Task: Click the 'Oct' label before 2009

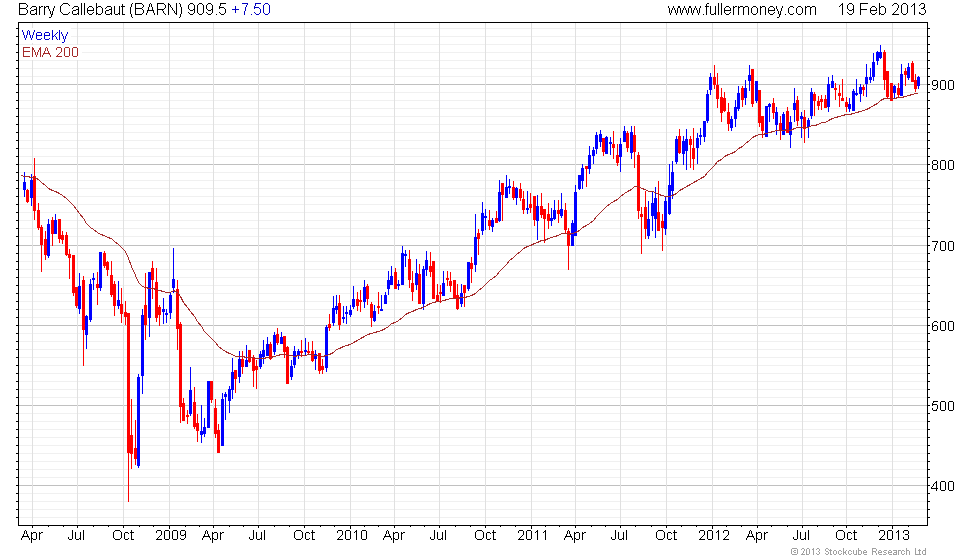Action: pyautogui.click(x=123, y=536)
